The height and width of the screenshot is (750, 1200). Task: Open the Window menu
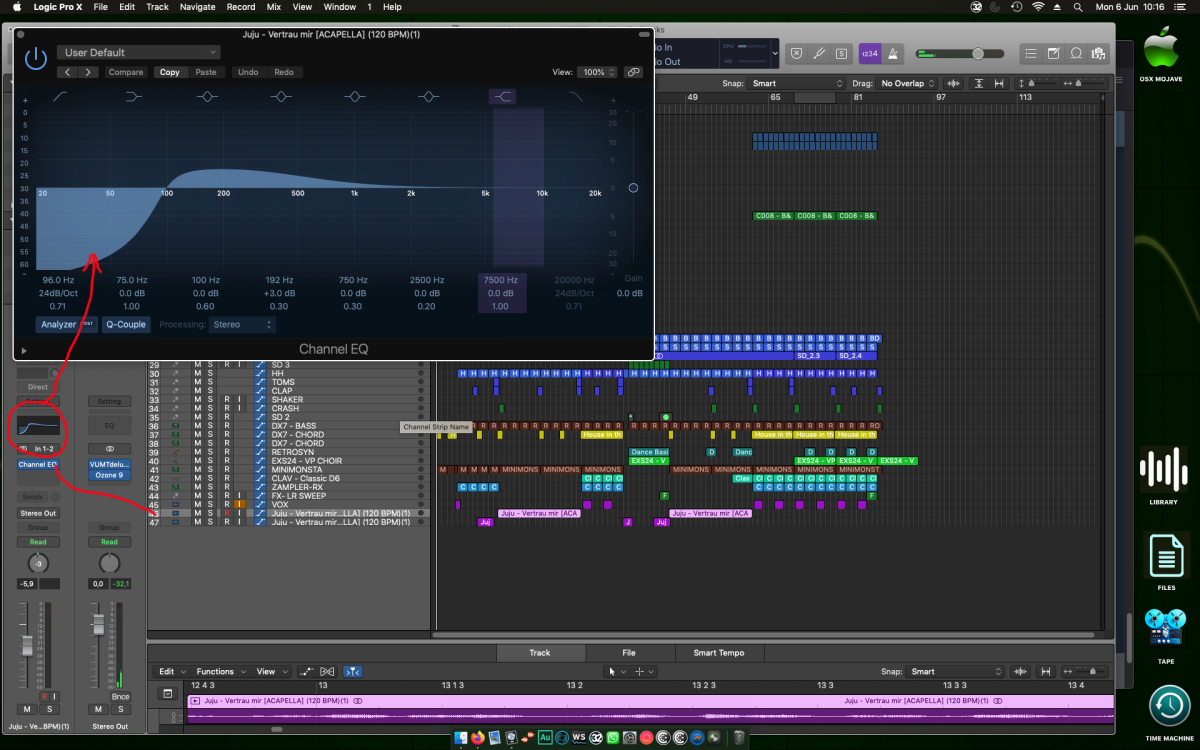340,7
